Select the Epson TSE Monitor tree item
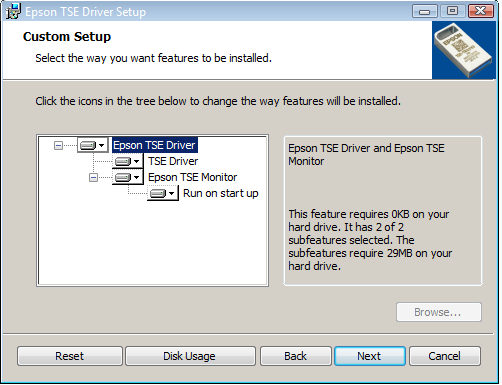 [x=193, y=177]
